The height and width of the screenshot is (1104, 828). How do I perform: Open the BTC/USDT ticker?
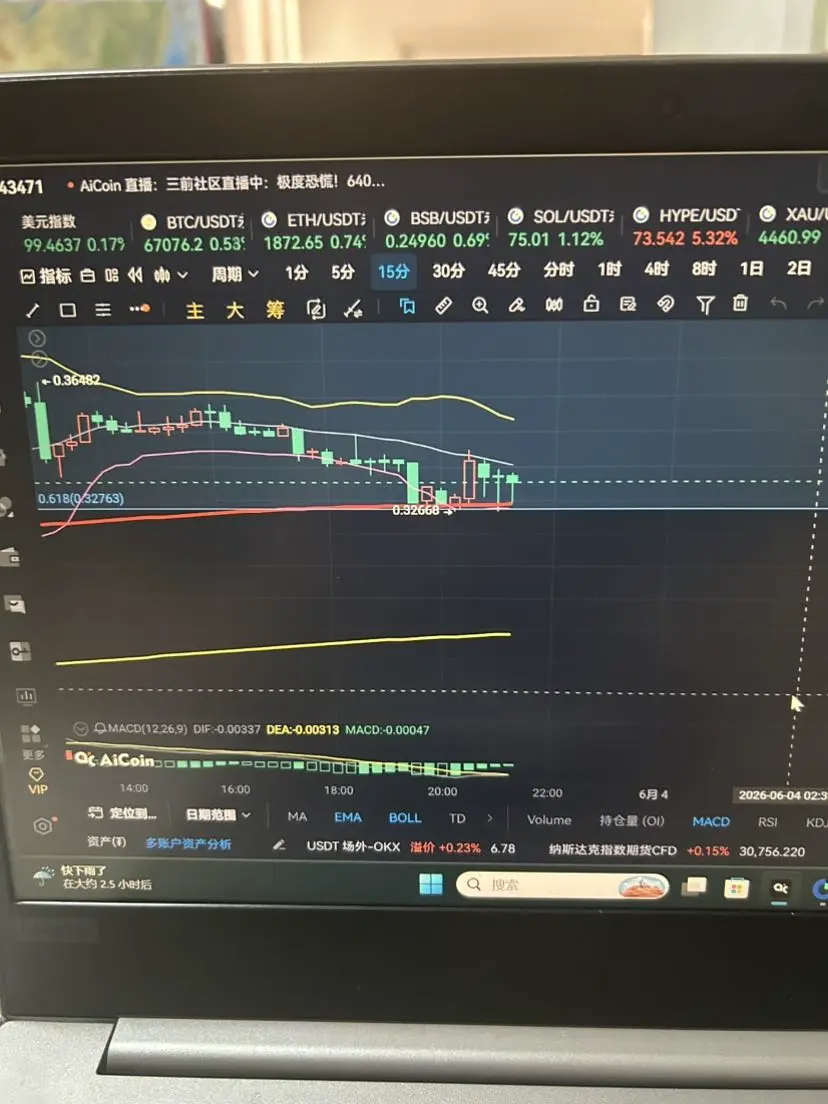point(192,233)
